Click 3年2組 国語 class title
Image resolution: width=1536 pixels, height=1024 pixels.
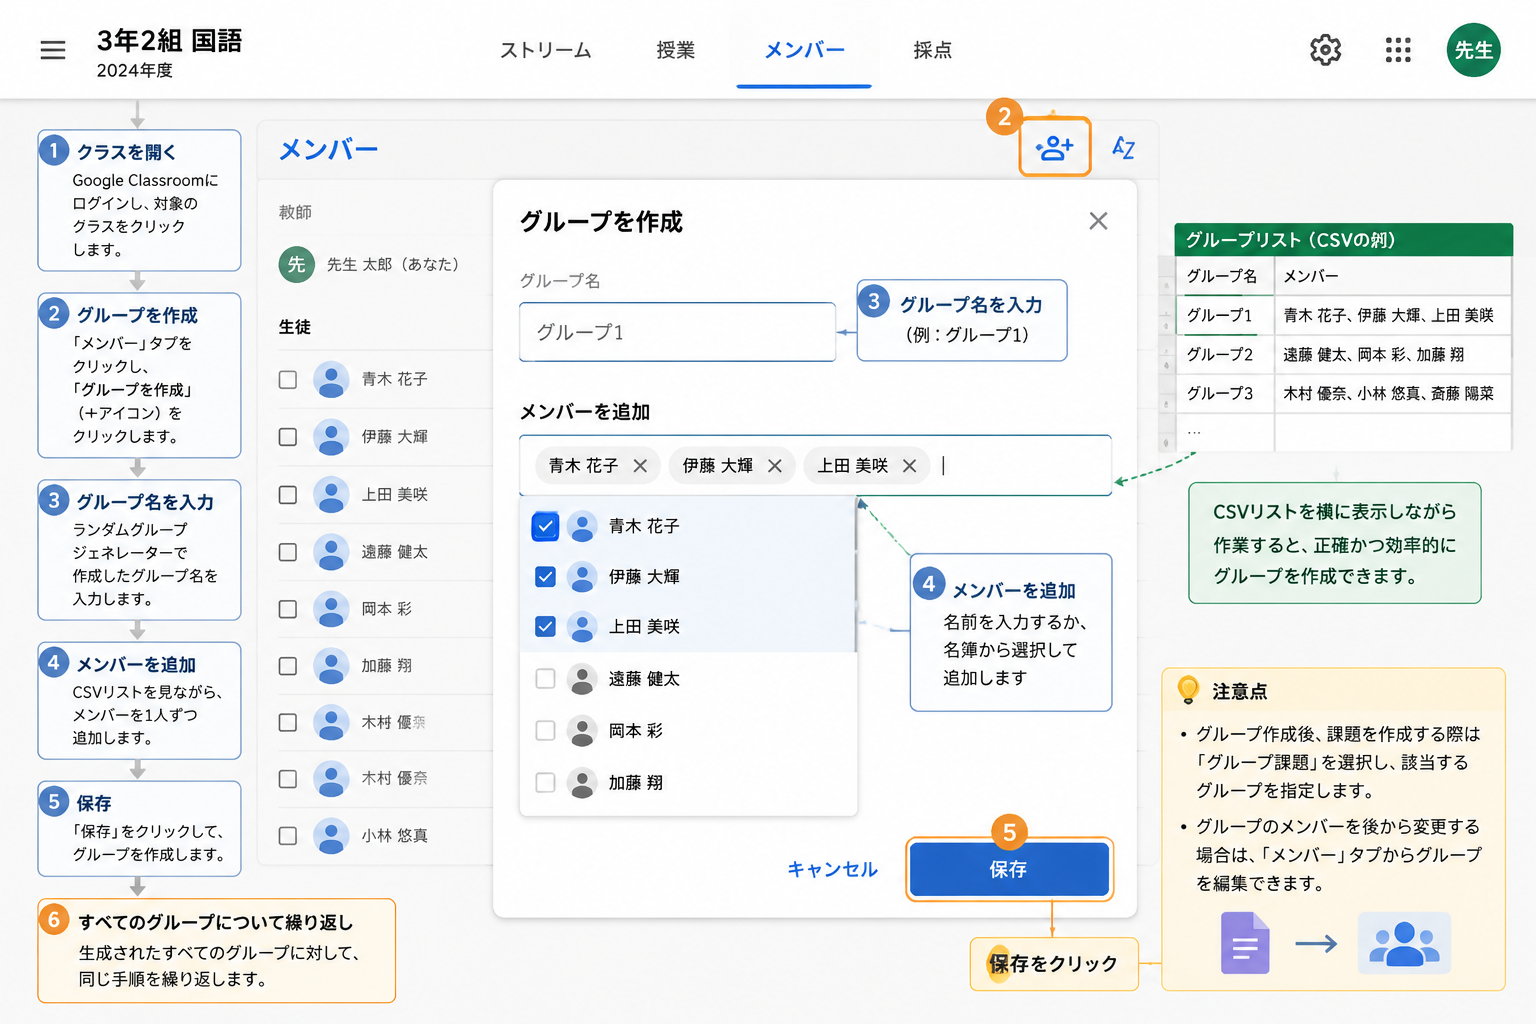coord(169,41)
